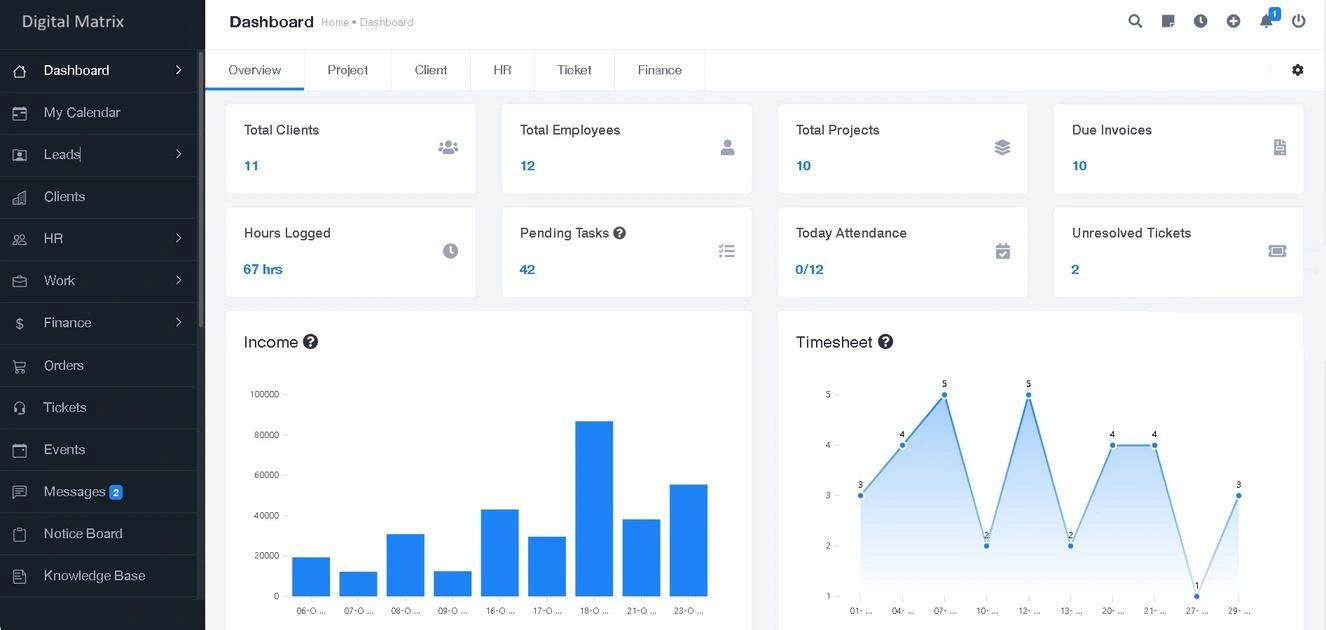Viewport: 1326px width, 630px height.
Task: Click the Pending Tasks value 42
Action: click(x=527, y=269)
